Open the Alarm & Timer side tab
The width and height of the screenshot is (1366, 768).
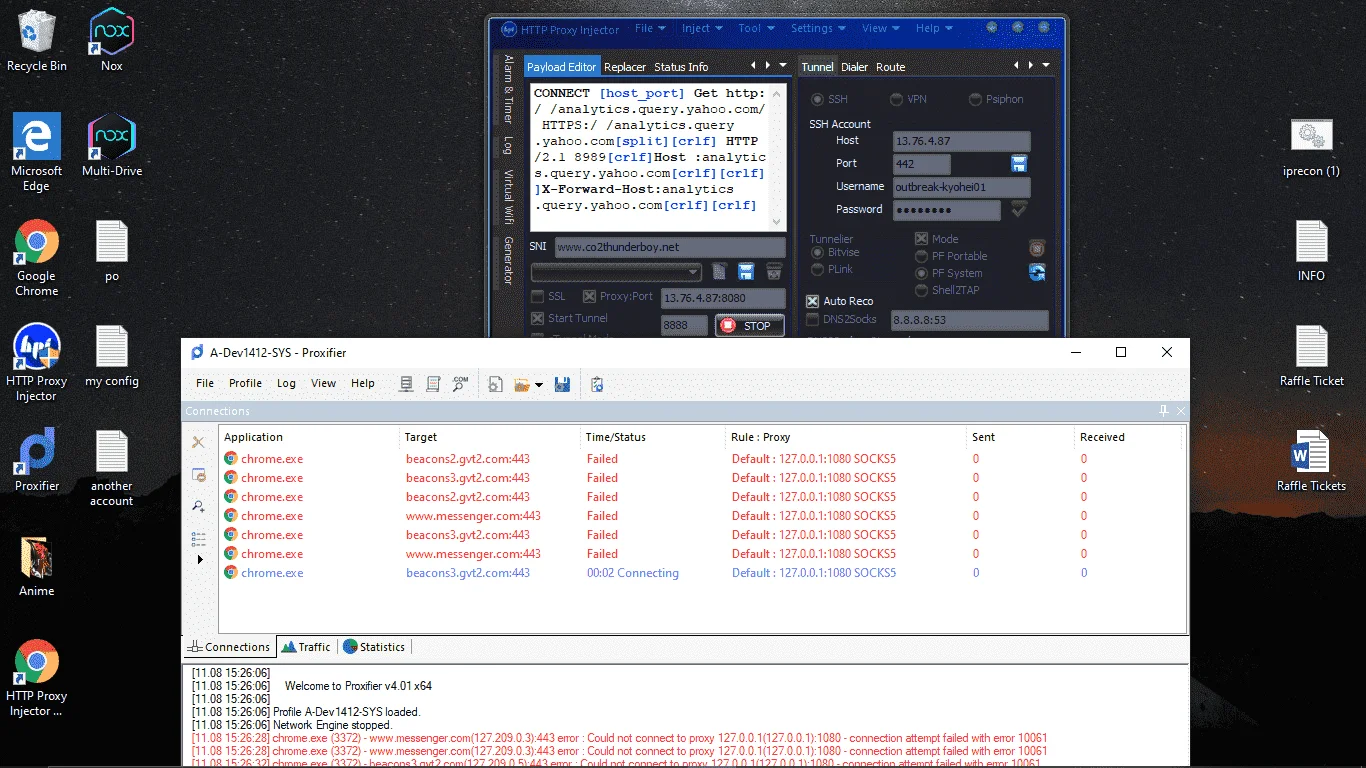click(508, 89)
